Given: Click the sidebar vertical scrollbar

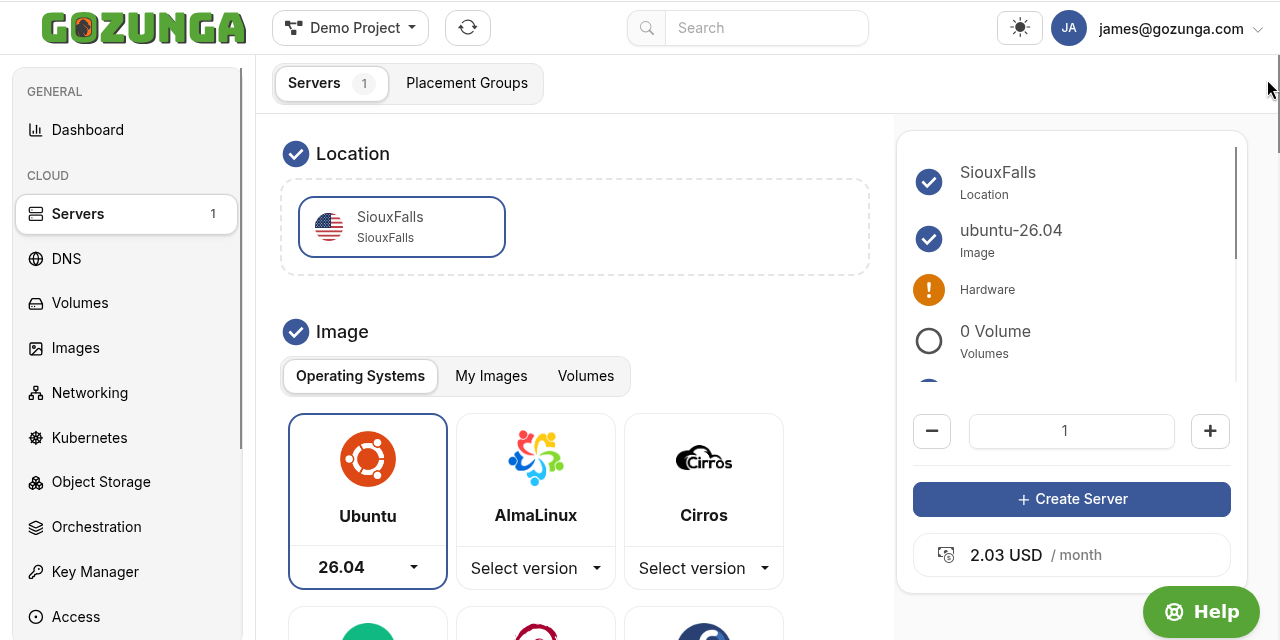Looking at the screenshot, I should click(x=241, y=259).
